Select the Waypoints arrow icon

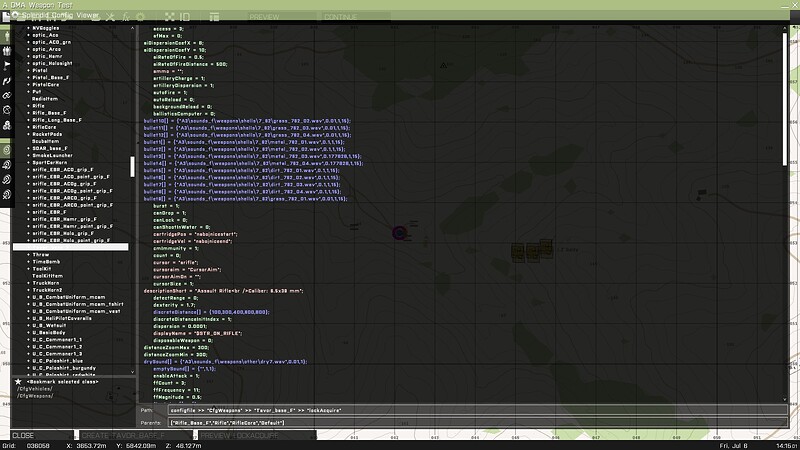click(7, 79)
